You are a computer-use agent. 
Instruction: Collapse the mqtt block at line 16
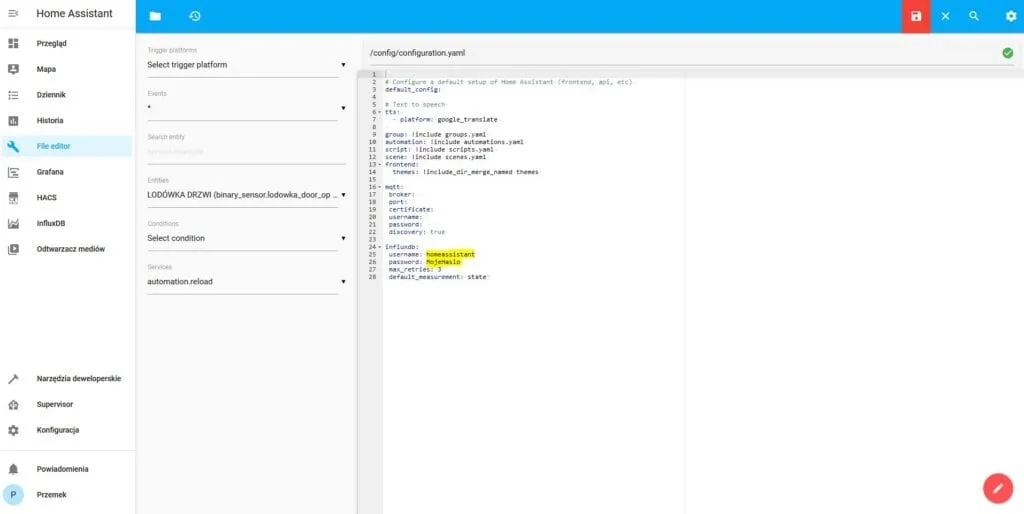pyautogui.click(x=379, y=187)
